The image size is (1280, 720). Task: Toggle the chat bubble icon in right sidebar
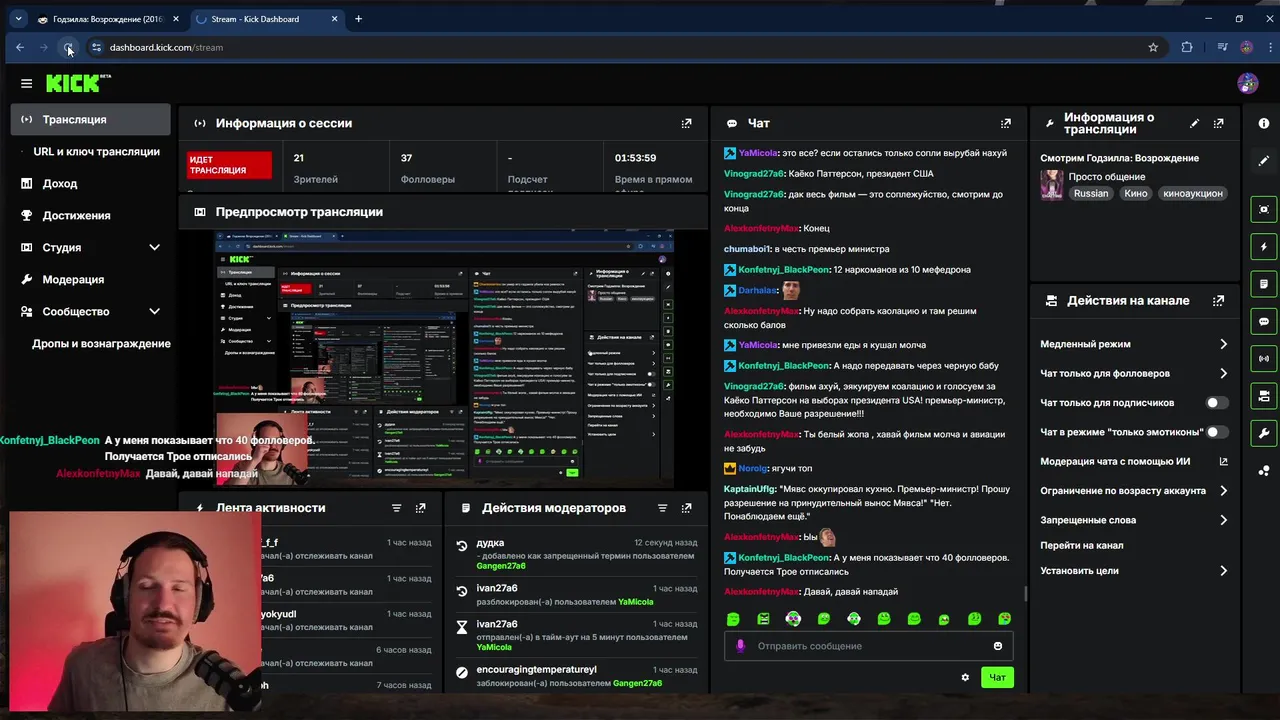pos(1264,322)
